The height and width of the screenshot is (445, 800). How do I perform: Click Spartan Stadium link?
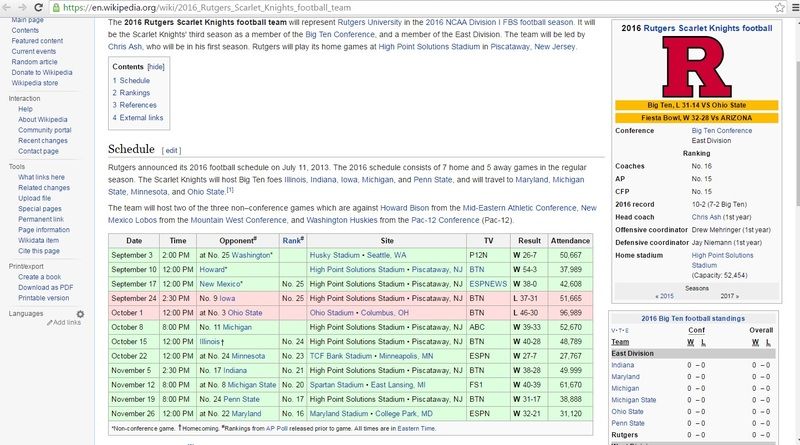click(336, 385)
